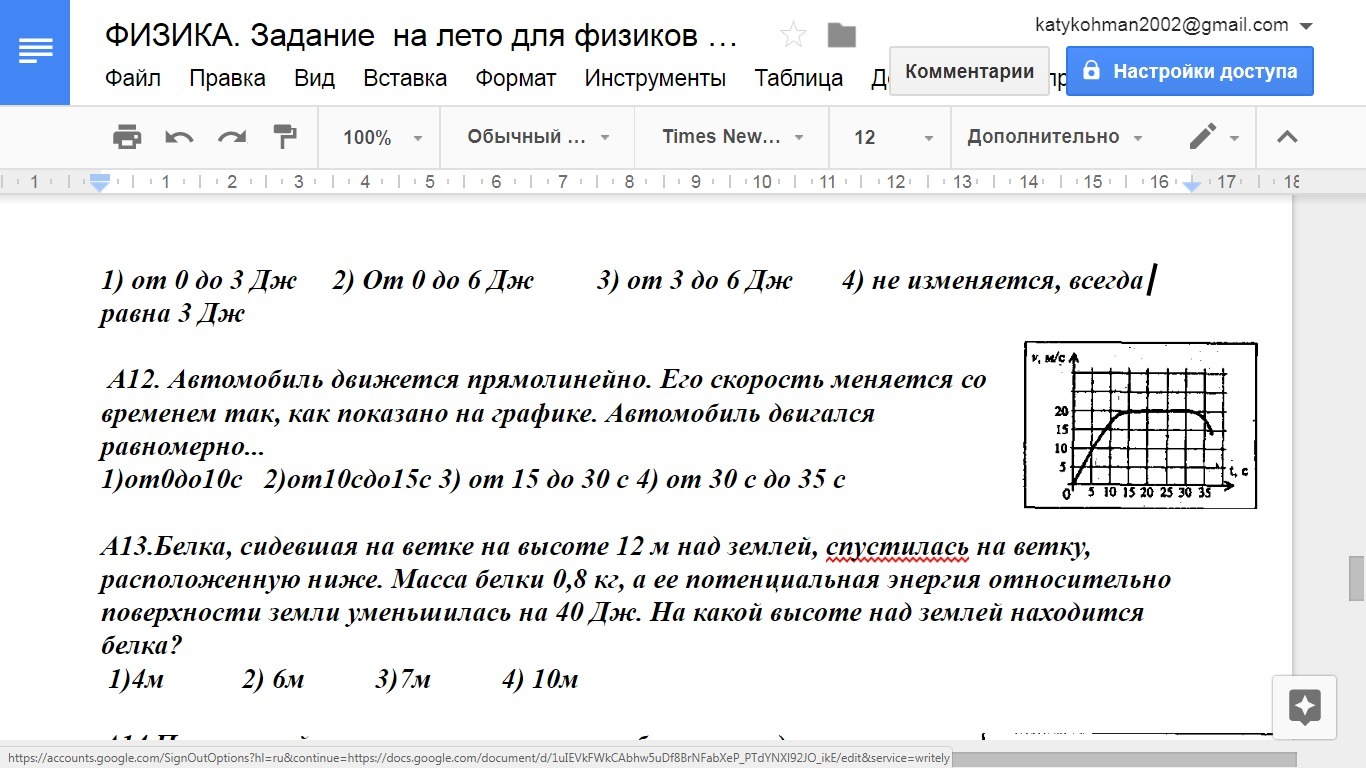This screenshot has height=768, width=1366.
Task: Click the undo arrow icon
Action: [180, 137]
